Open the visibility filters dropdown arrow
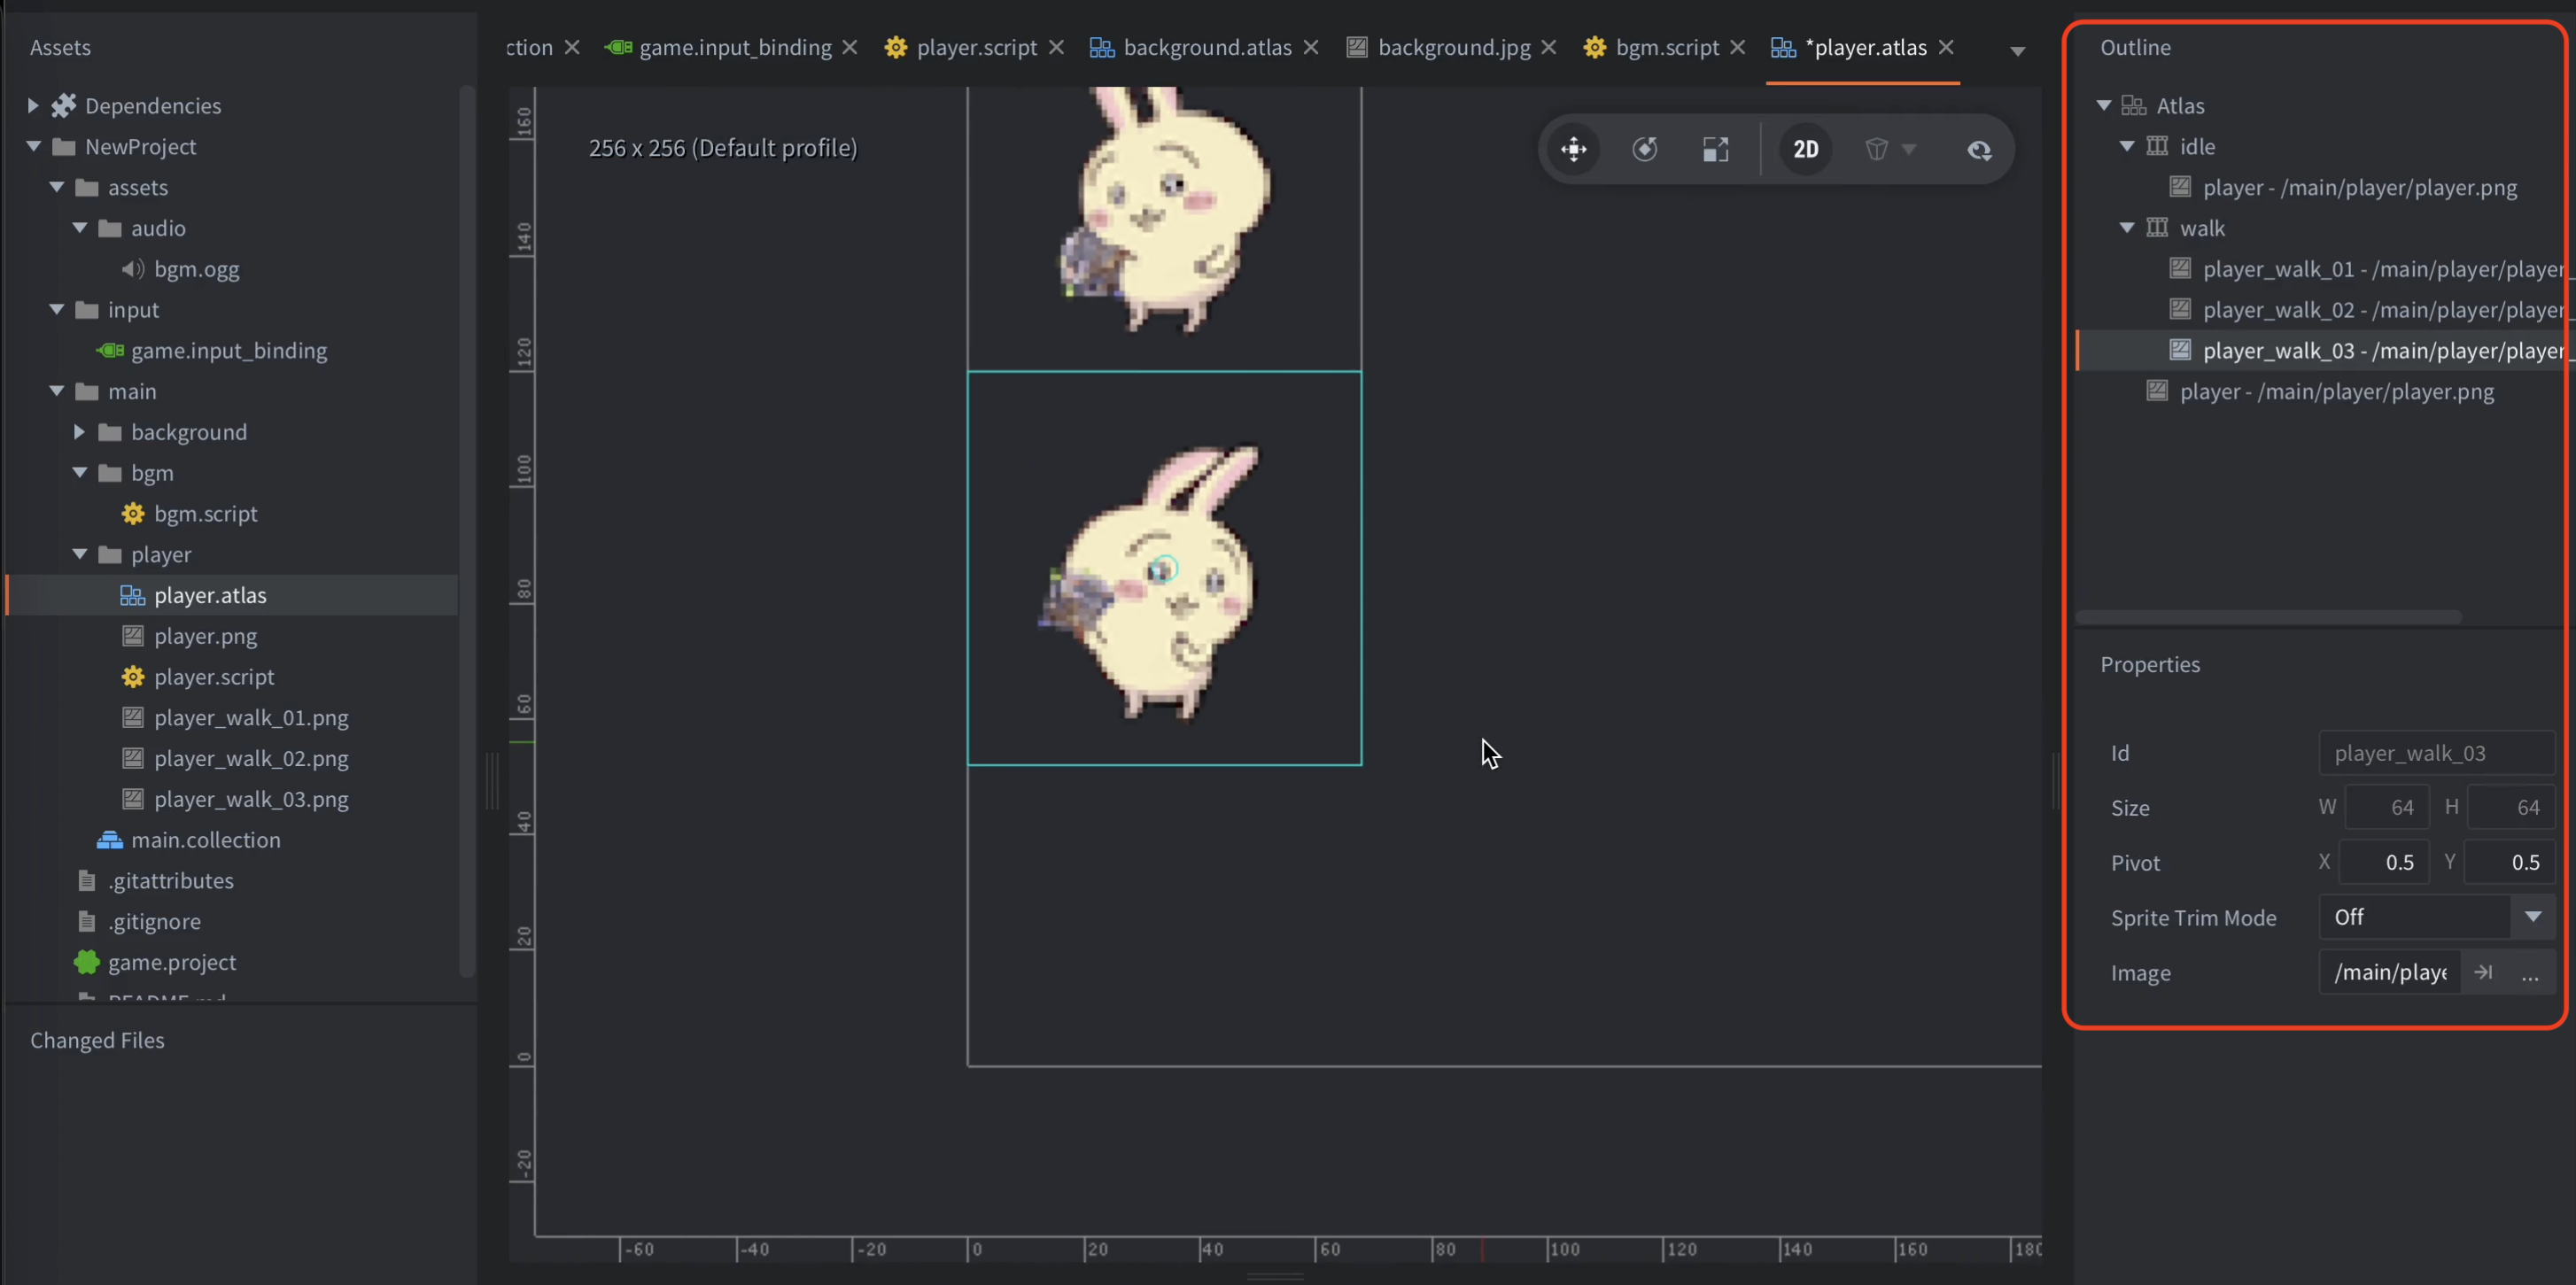This screenshot has height=1285, width=2576. (1909, 149)
